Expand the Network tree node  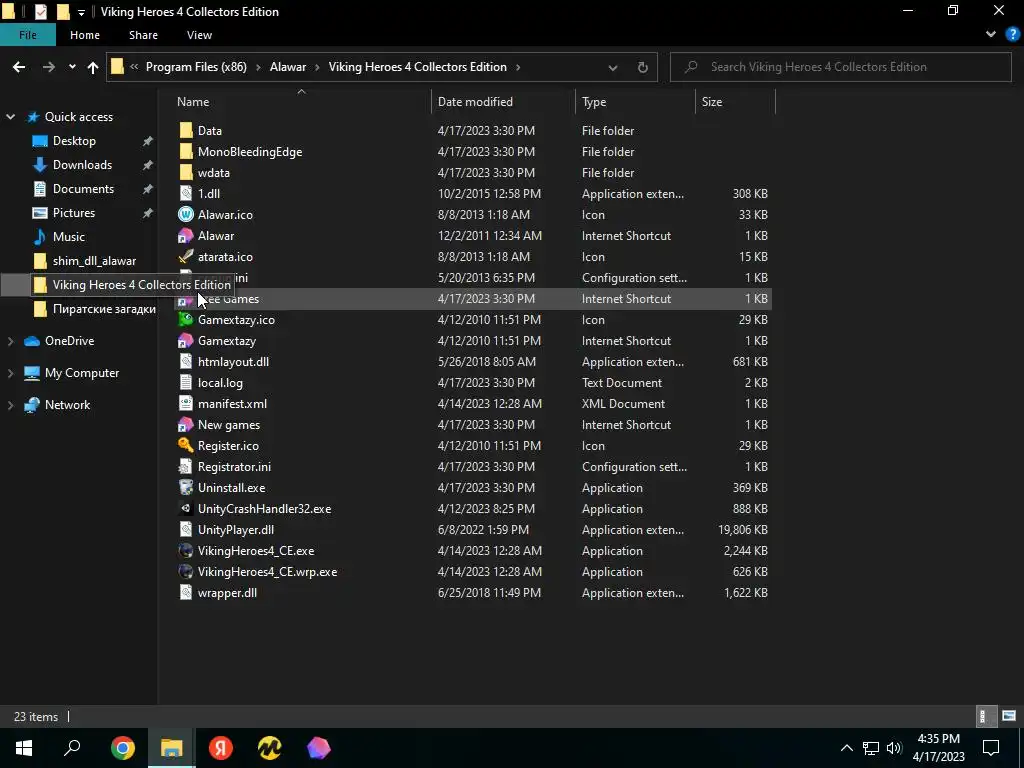click(10, 405)
